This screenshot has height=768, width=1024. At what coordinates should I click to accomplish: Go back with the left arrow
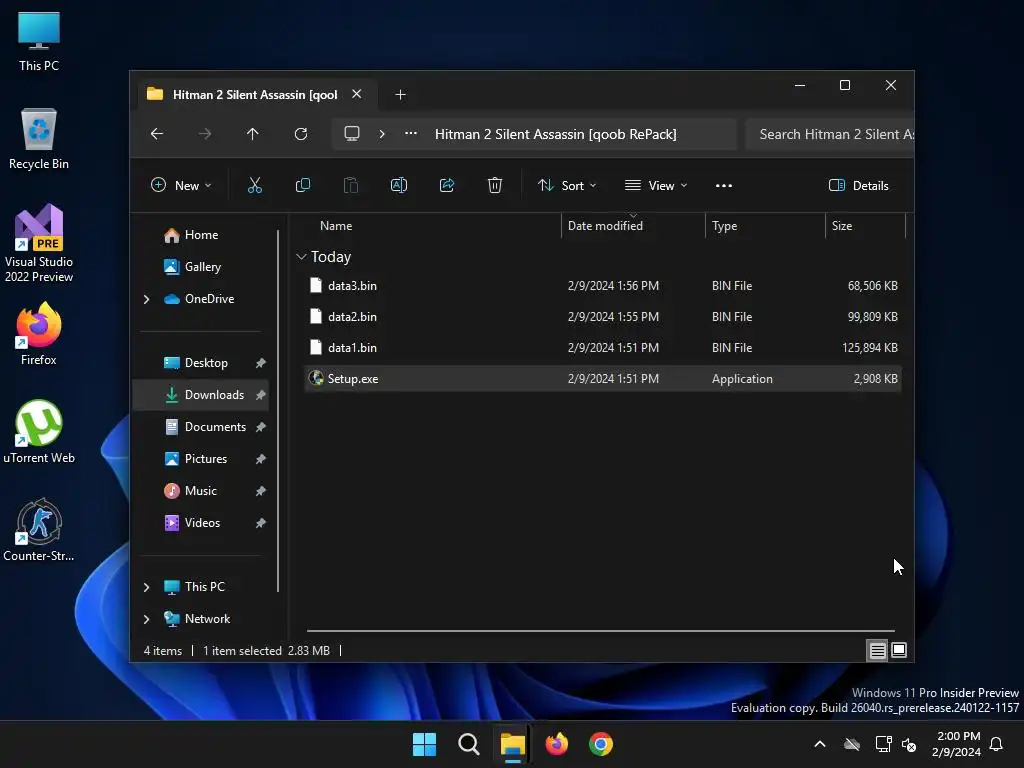[157, 134]
